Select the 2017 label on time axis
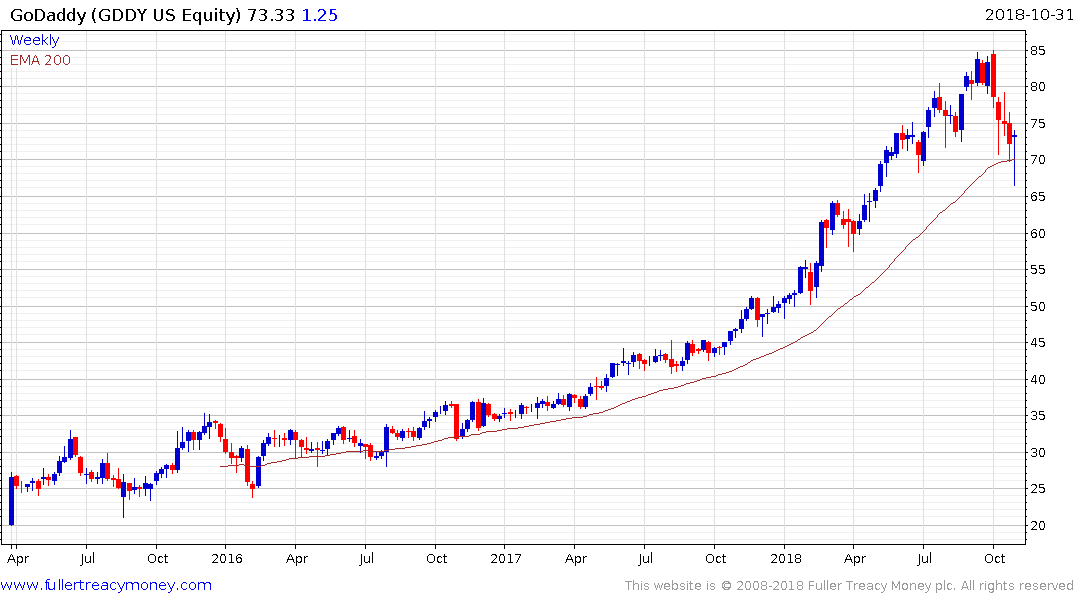The height and width of the screenshot is (600, 1075). (x=506, y=558)
